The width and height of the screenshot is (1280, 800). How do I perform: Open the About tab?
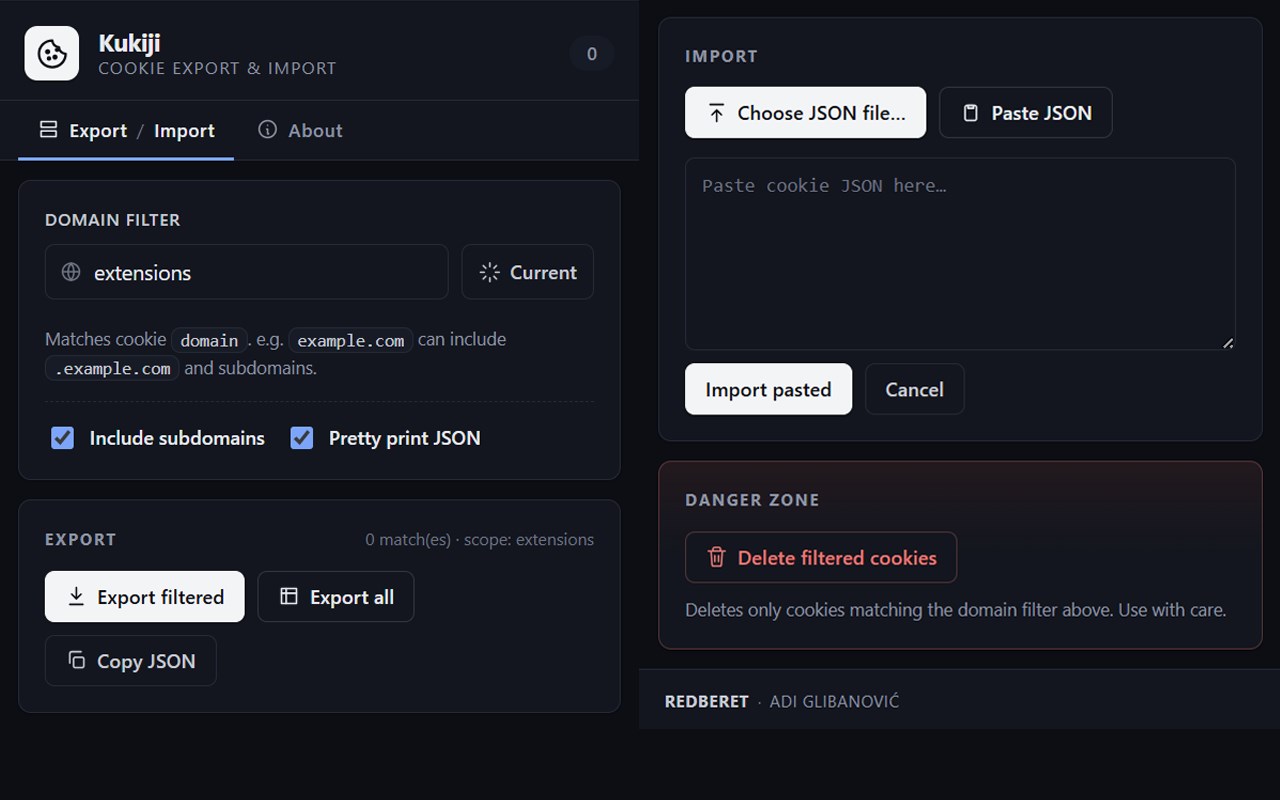point(300,130)
